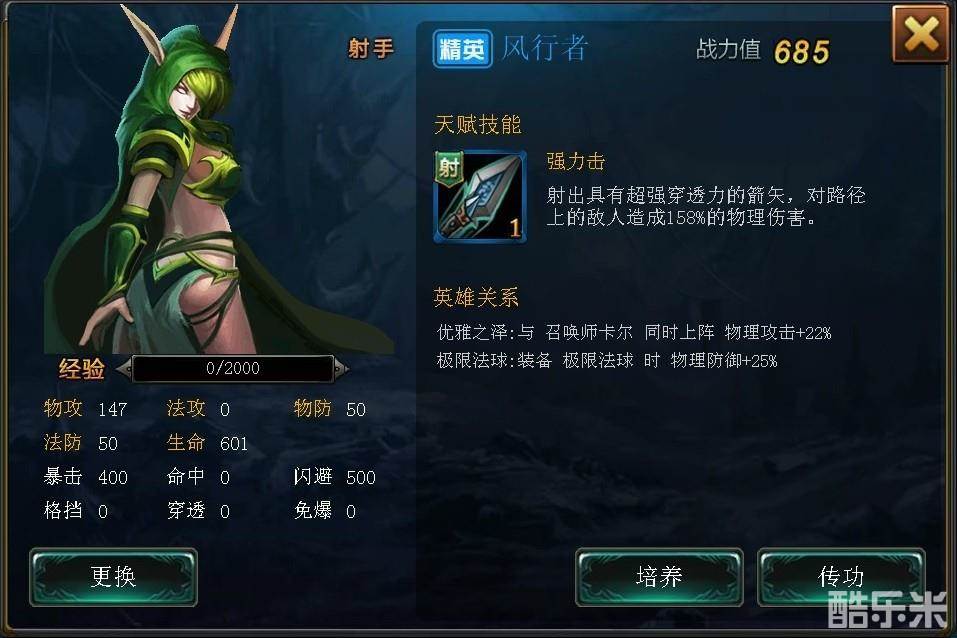Image resolution: width=957 pixels, height=638 pixels.
Task: Click the 闪避 500 stat
Action: [334, 477]
